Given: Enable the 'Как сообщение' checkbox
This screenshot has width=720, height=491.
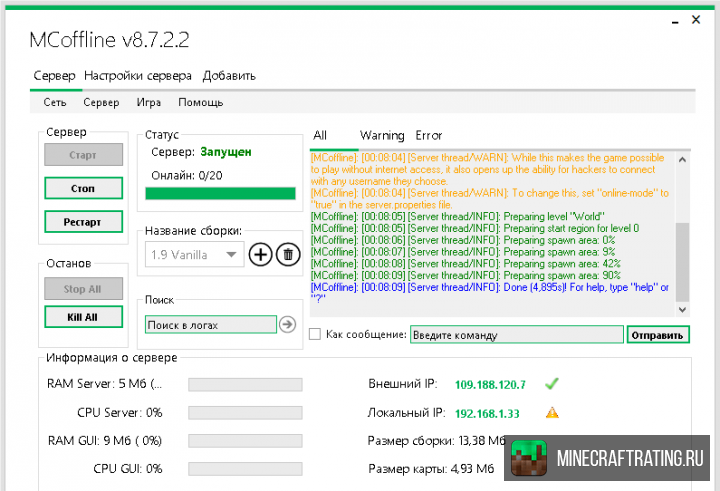Looking at the screenshot, I should [x=315, y=334].
